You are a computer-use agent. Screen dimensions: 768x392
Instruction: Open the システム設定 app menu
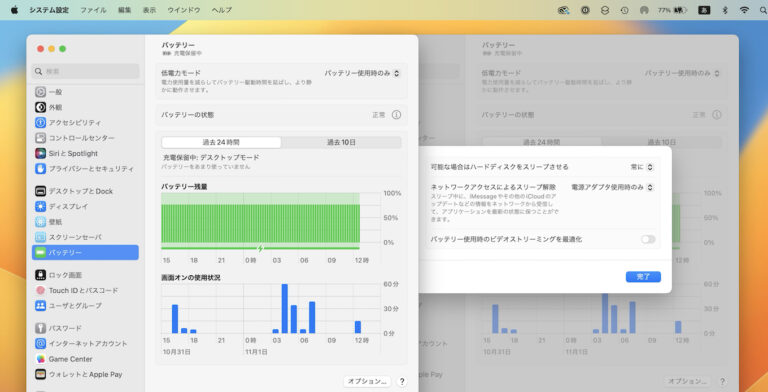(49, 10)
